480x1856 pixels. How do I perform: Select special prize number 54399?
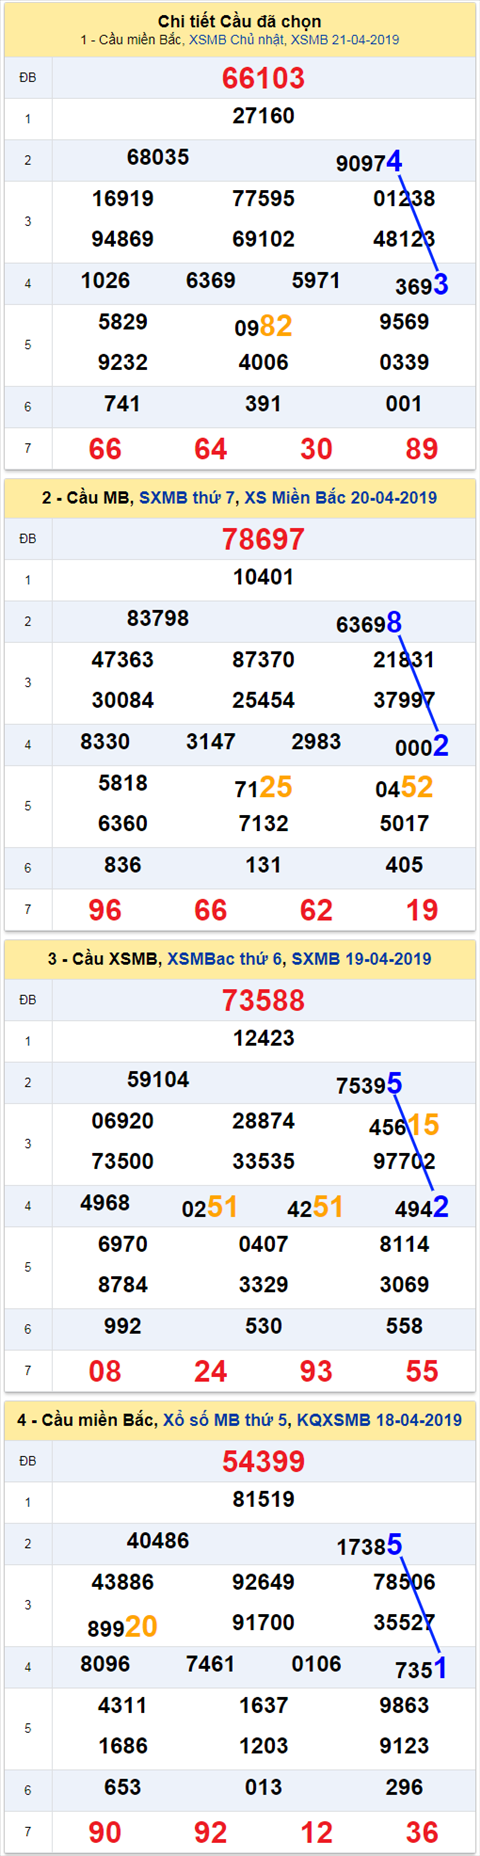click(263, 1461)
